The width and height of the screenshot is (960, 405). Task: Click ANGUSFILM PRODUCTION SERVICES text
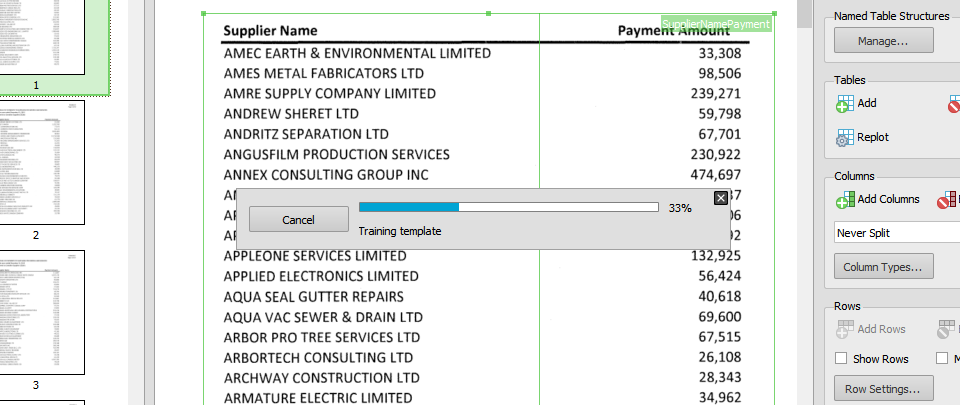337,154
